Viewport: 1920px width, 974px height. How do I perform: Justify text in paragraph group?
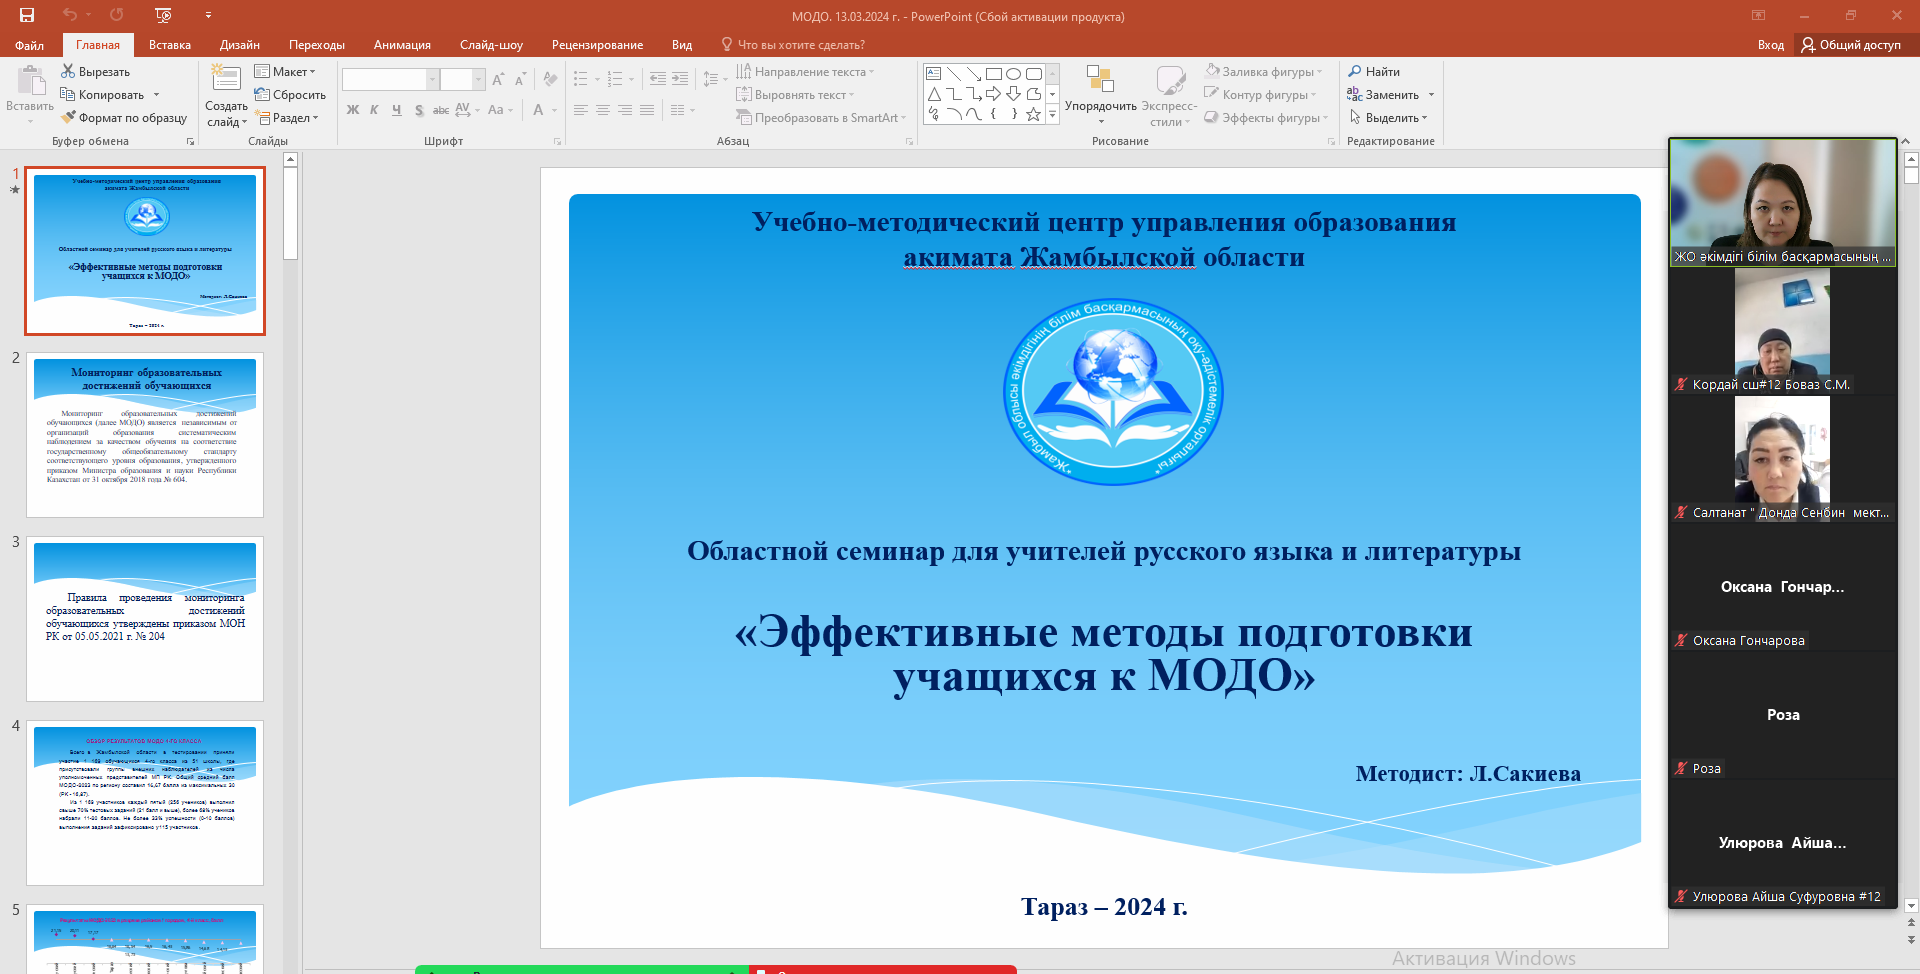coord(647,110)
